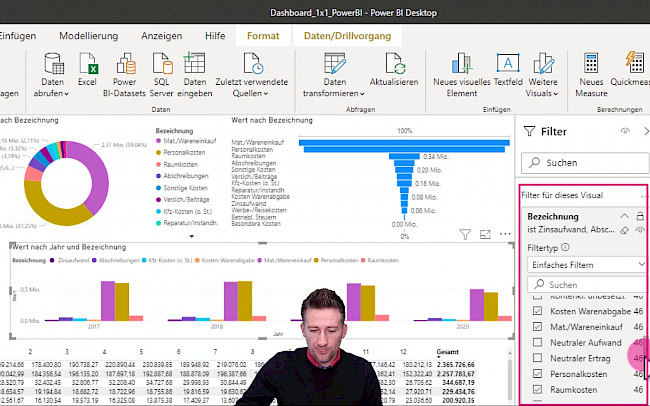Image resolution: width=650 pixels, height=406 pixels.
Task: Open the Daten/Drillvorgang ribbon tab
Action: click(346, 35)
